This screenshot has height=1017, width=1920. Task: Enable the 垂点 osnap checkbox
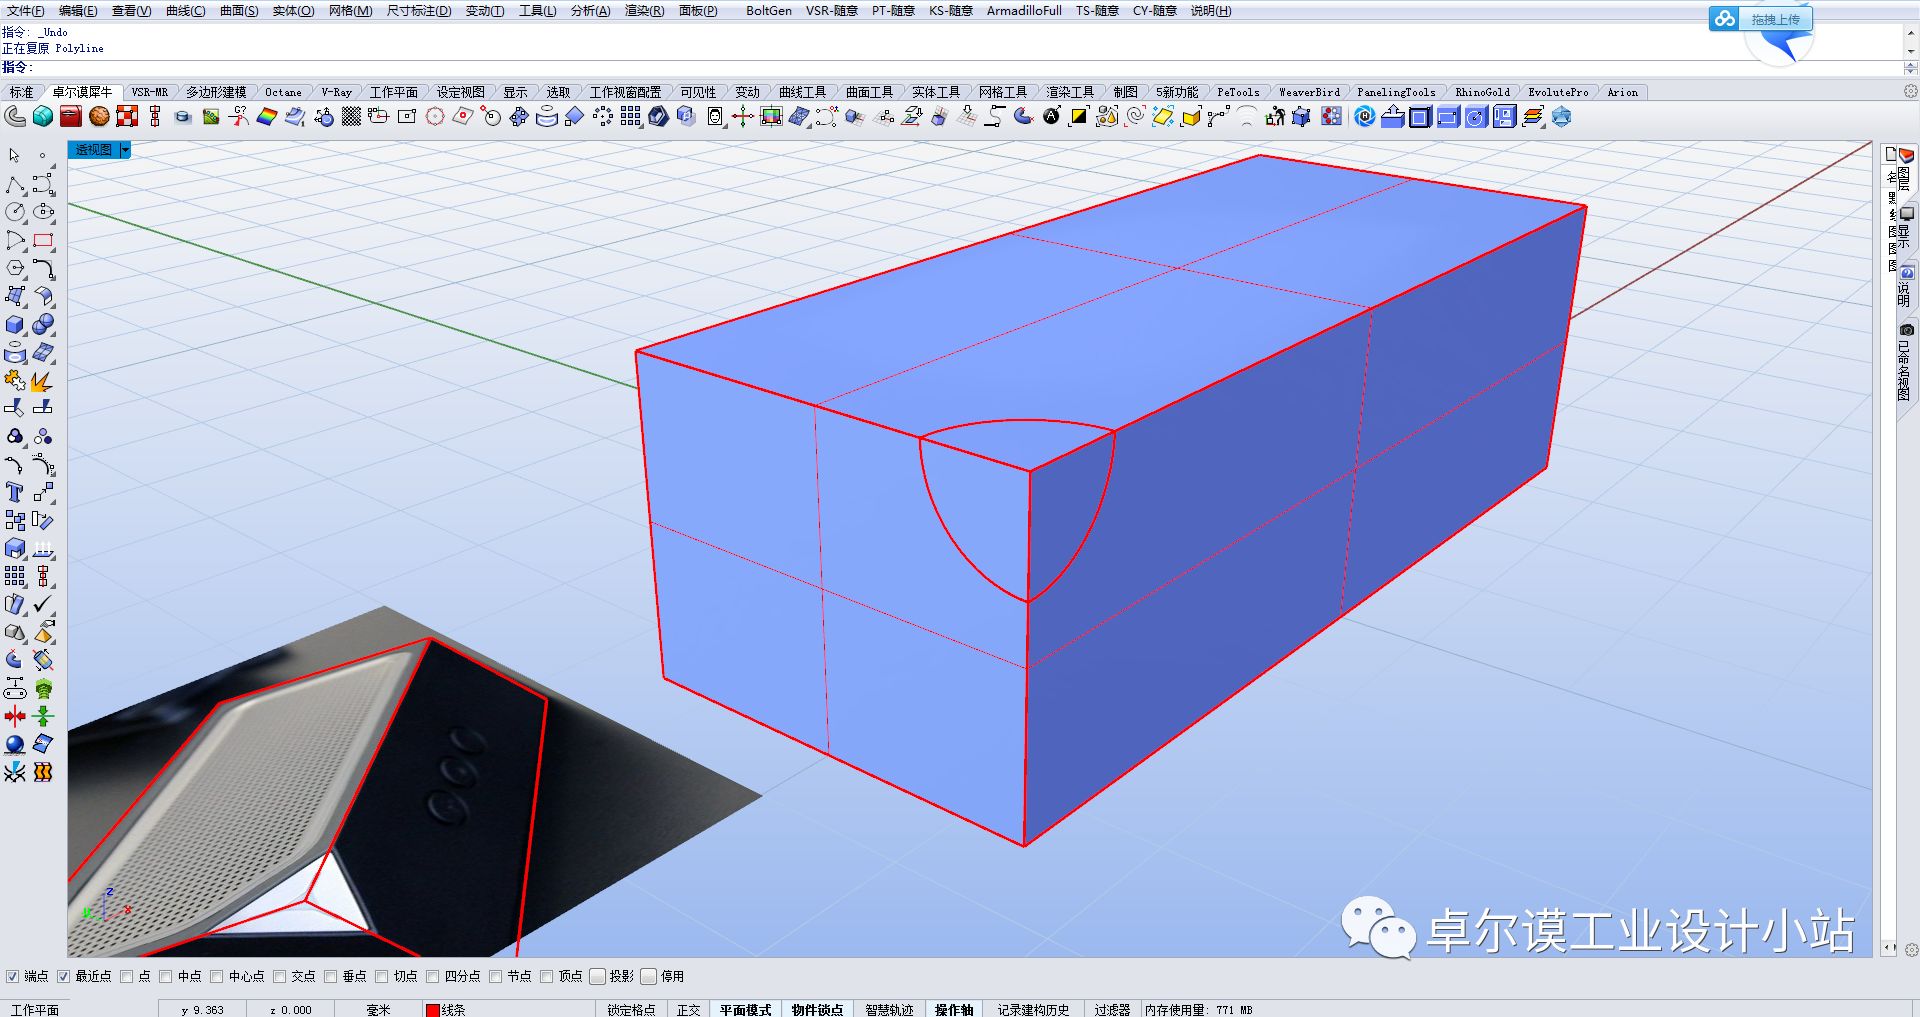coord(330,976)
